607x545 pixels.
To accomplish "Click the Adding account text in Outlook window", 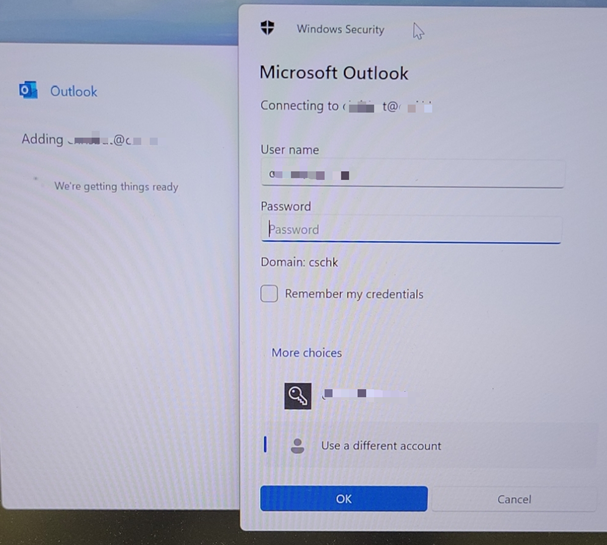I will pos(90,139).
